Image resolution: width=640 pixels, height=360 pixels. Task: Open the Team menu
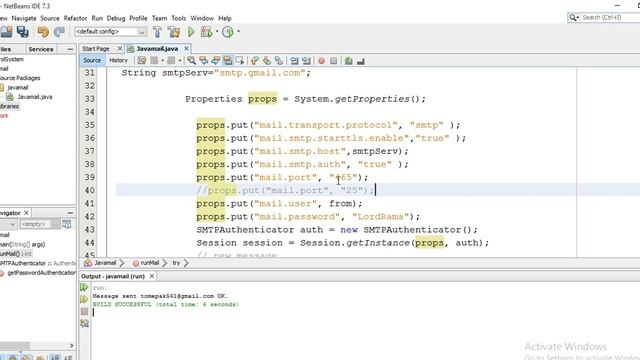coord(160,18)
